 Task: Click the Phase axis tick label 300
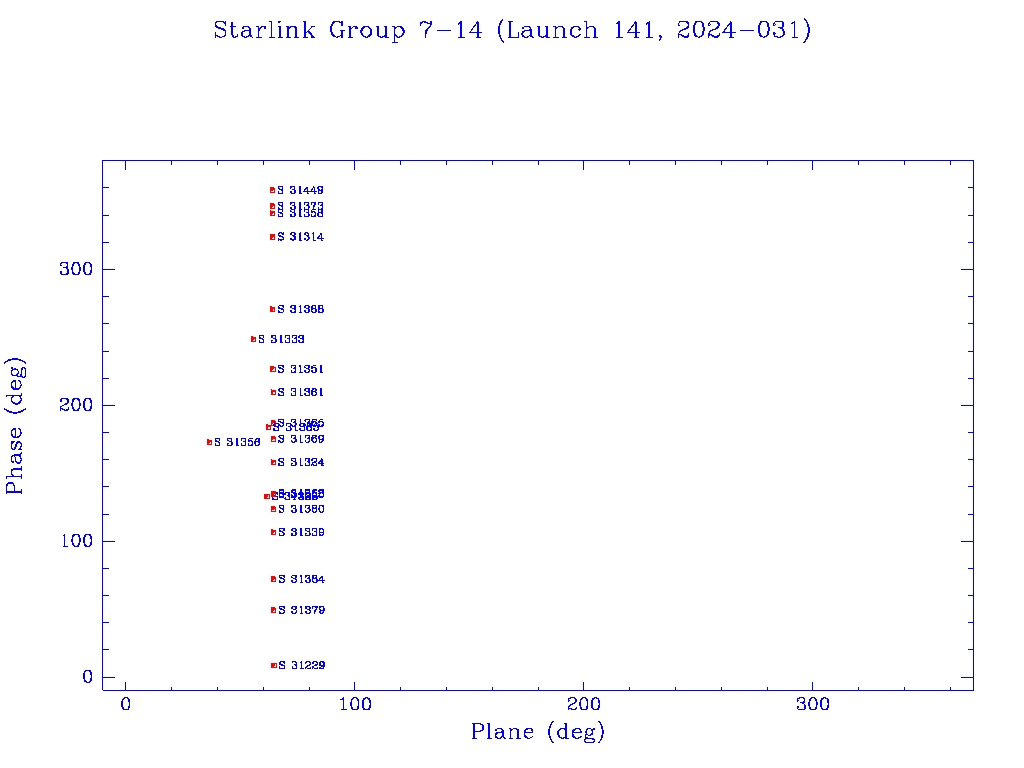[76, 269]
